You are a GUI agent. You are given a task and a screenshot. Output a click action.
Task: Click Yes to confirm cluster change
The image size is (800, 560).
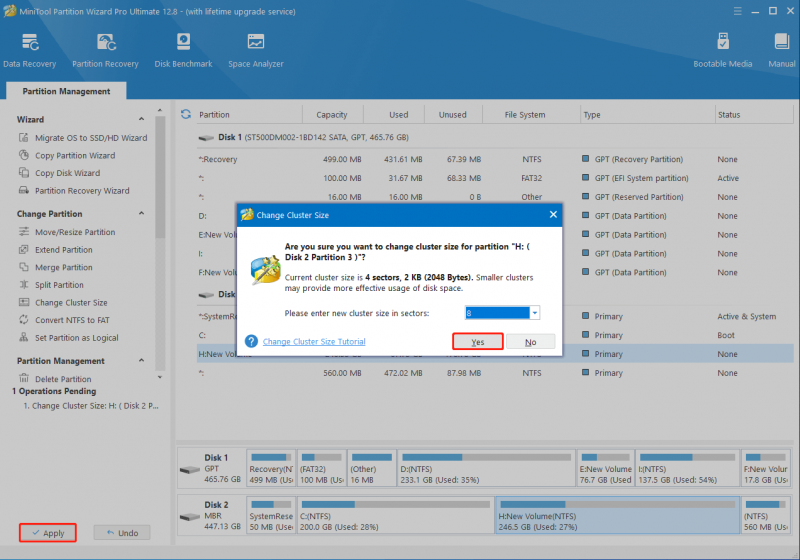[478, 342]
